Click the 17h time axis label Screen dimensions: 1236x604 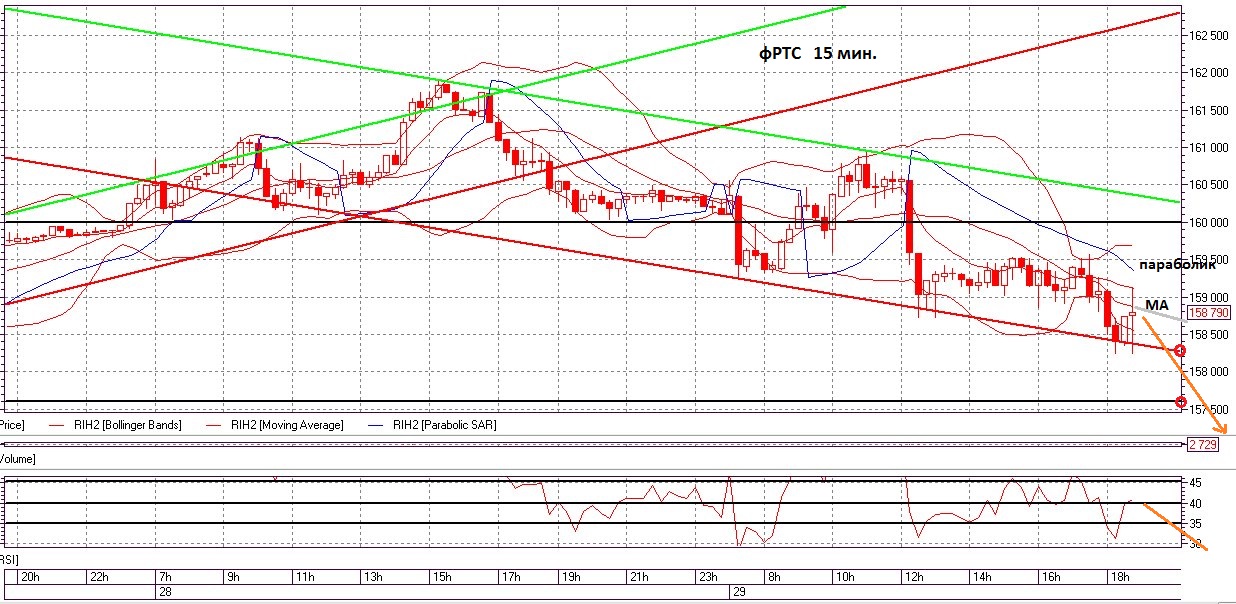point(510,577)
